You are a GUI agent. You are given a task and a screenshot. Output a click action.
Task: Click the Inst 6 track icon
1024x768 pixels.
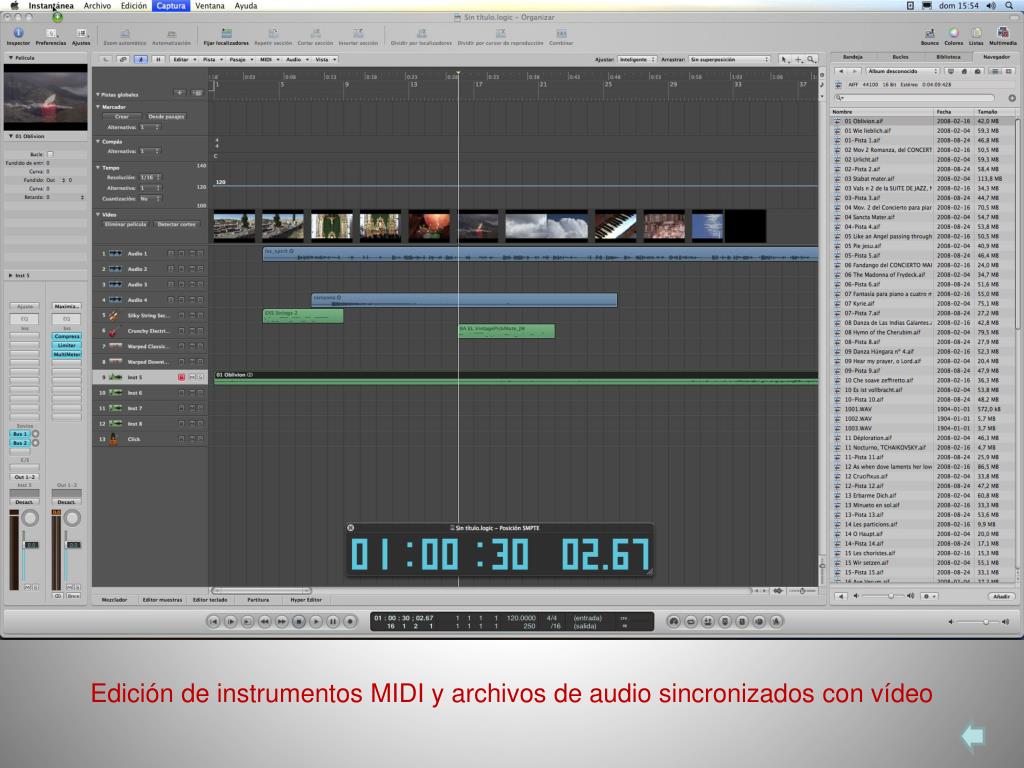pyautogui.click(x=115, y=392)
